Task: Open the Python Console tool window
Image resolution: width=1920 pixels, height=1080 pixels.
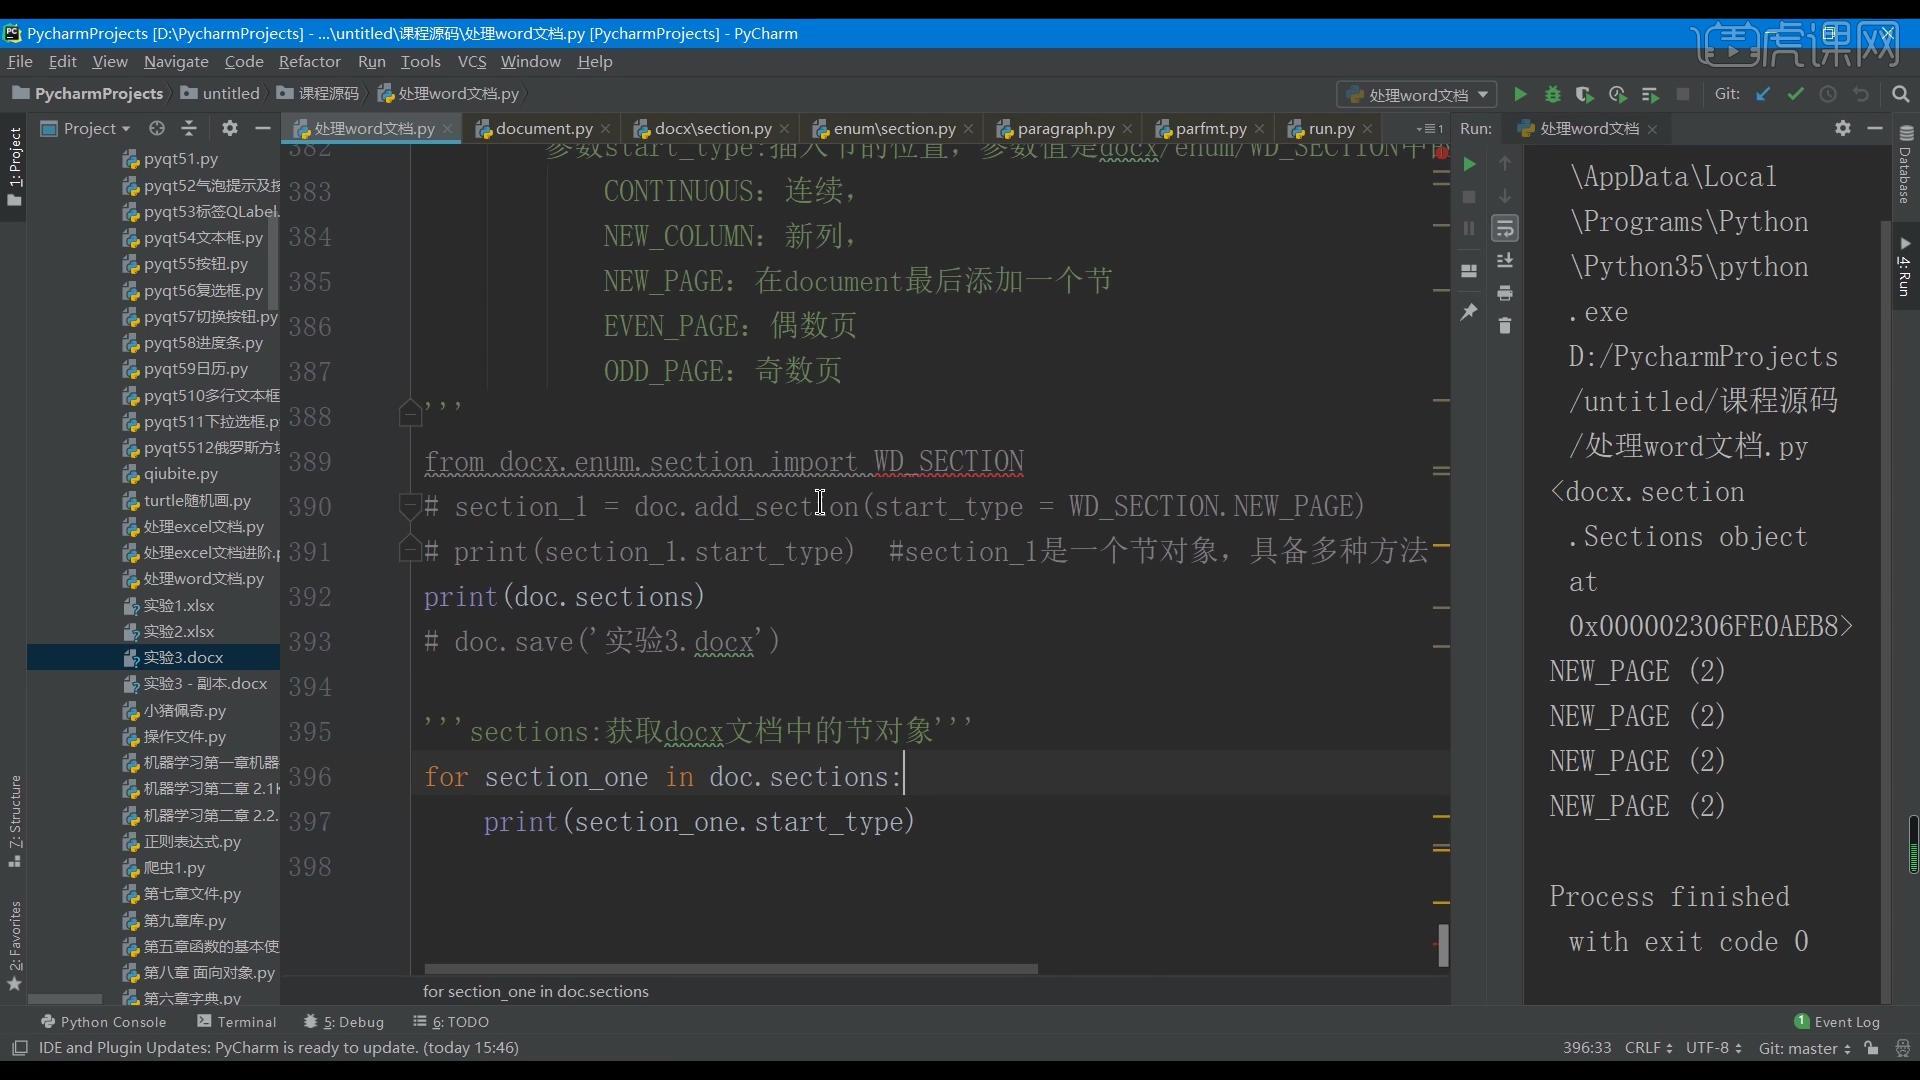Action: 103,1022
